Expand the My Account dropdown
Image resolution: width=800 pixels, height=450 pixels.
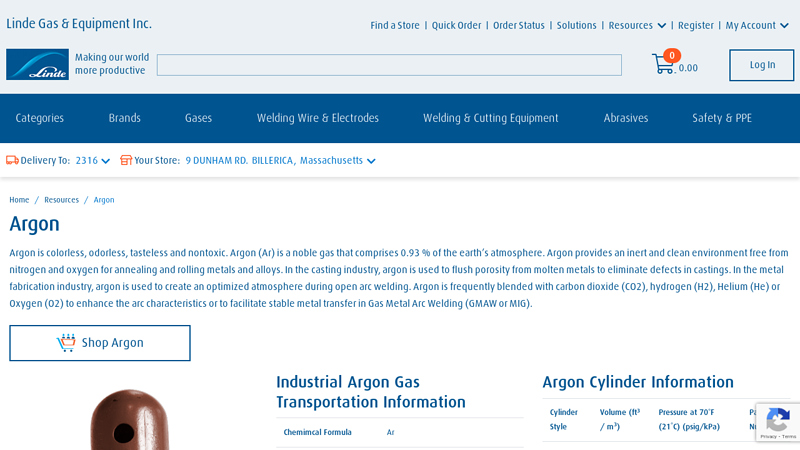tap(757, 25)
